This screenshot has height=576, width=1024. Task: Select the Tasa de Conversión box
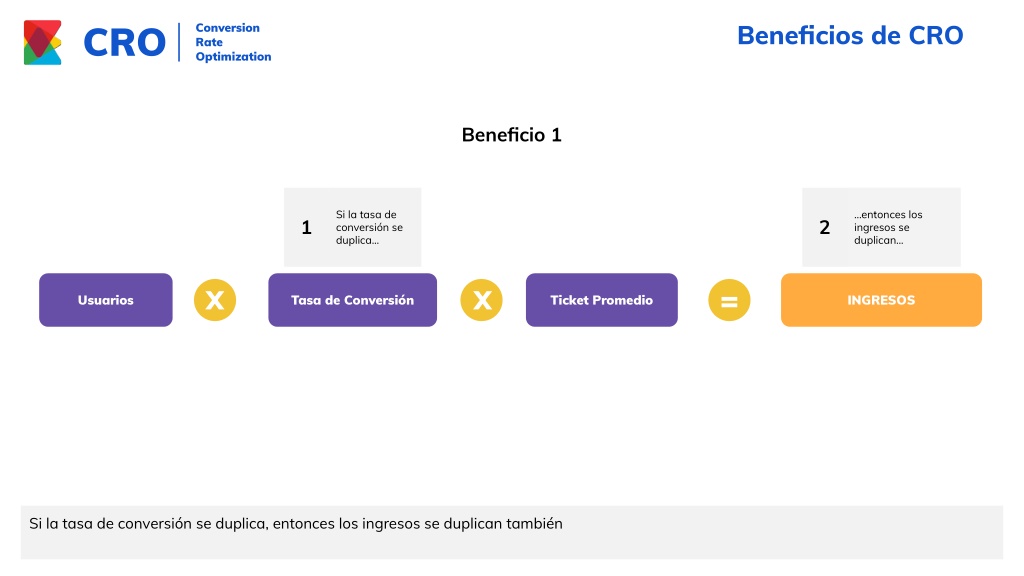click(353, 300)
